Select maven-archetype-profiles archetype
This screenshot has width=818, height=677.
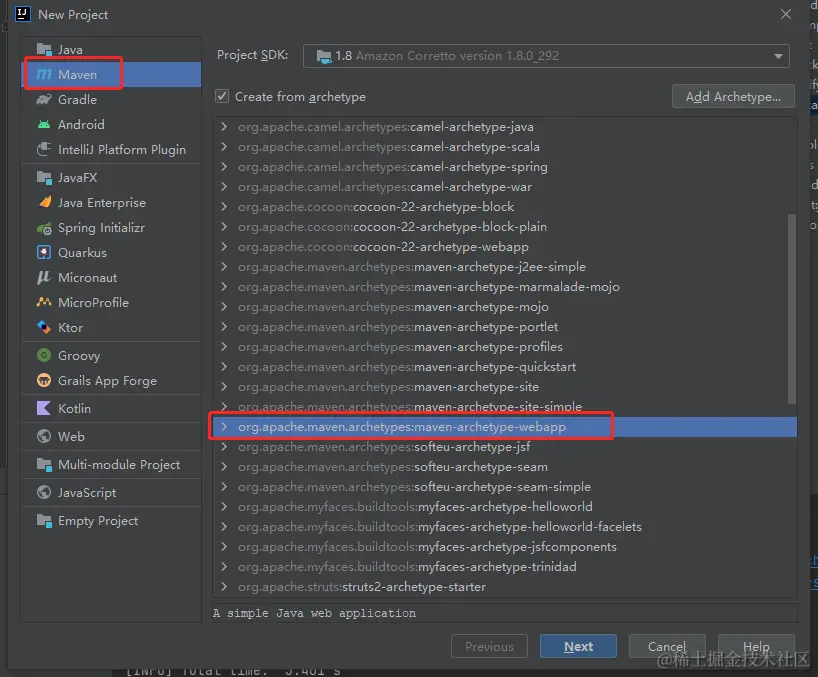(x=504, y=347)
